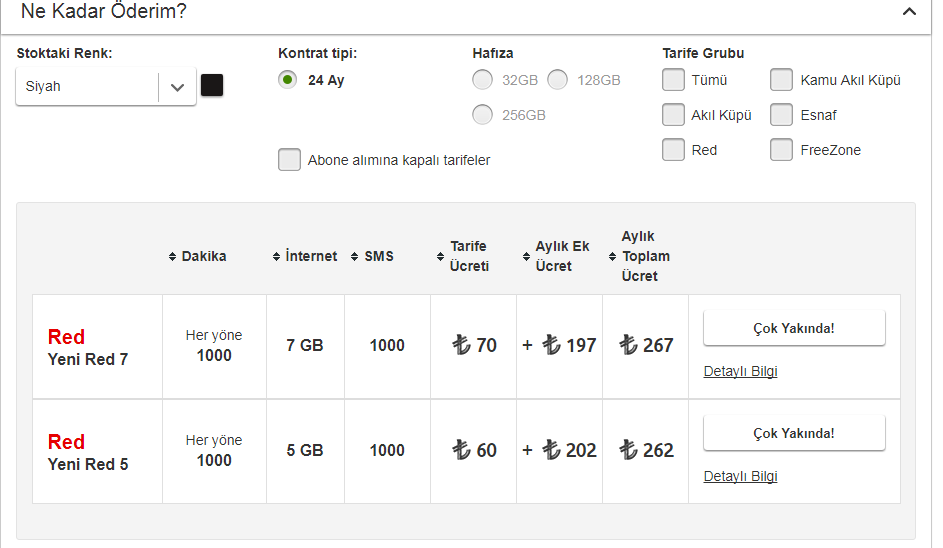The width and height of the screenshot is (943, 548).
Task: Collapse the Ne Kadar Öderim section
Action: coord(908,12)
